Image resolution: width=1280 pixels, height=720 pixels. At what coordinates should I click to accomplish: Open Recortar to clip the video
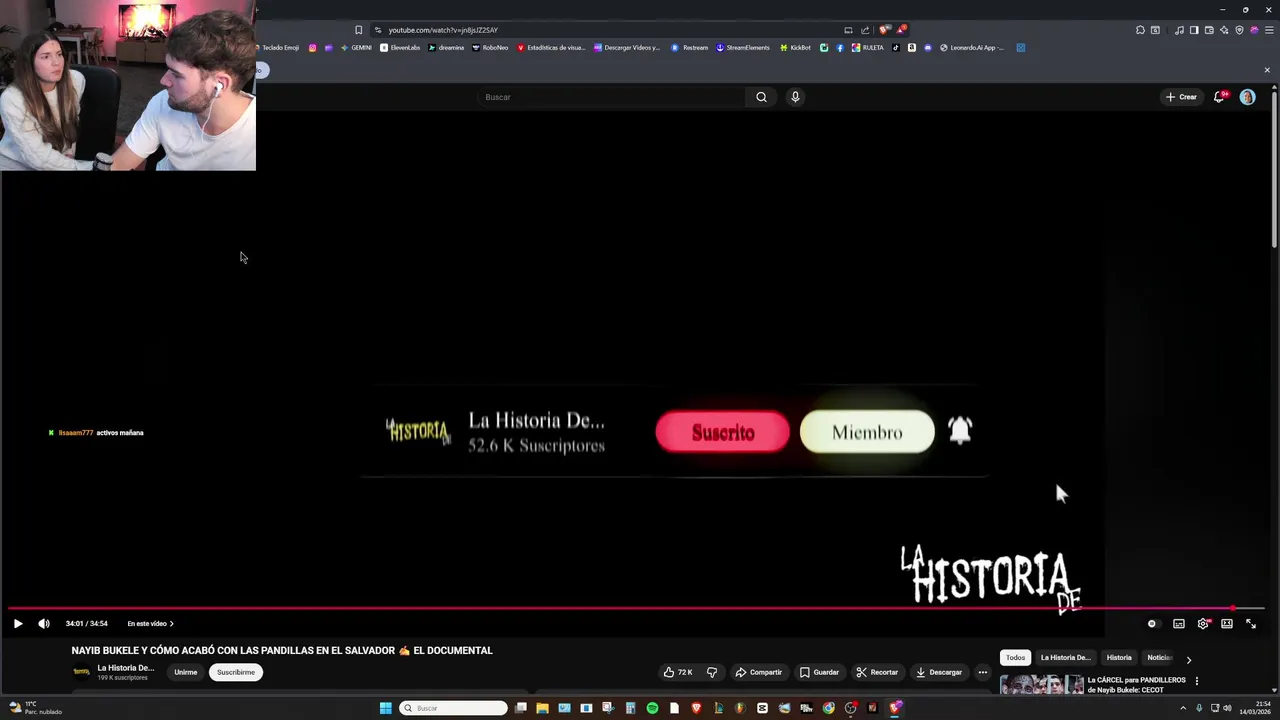coord(877,672)
